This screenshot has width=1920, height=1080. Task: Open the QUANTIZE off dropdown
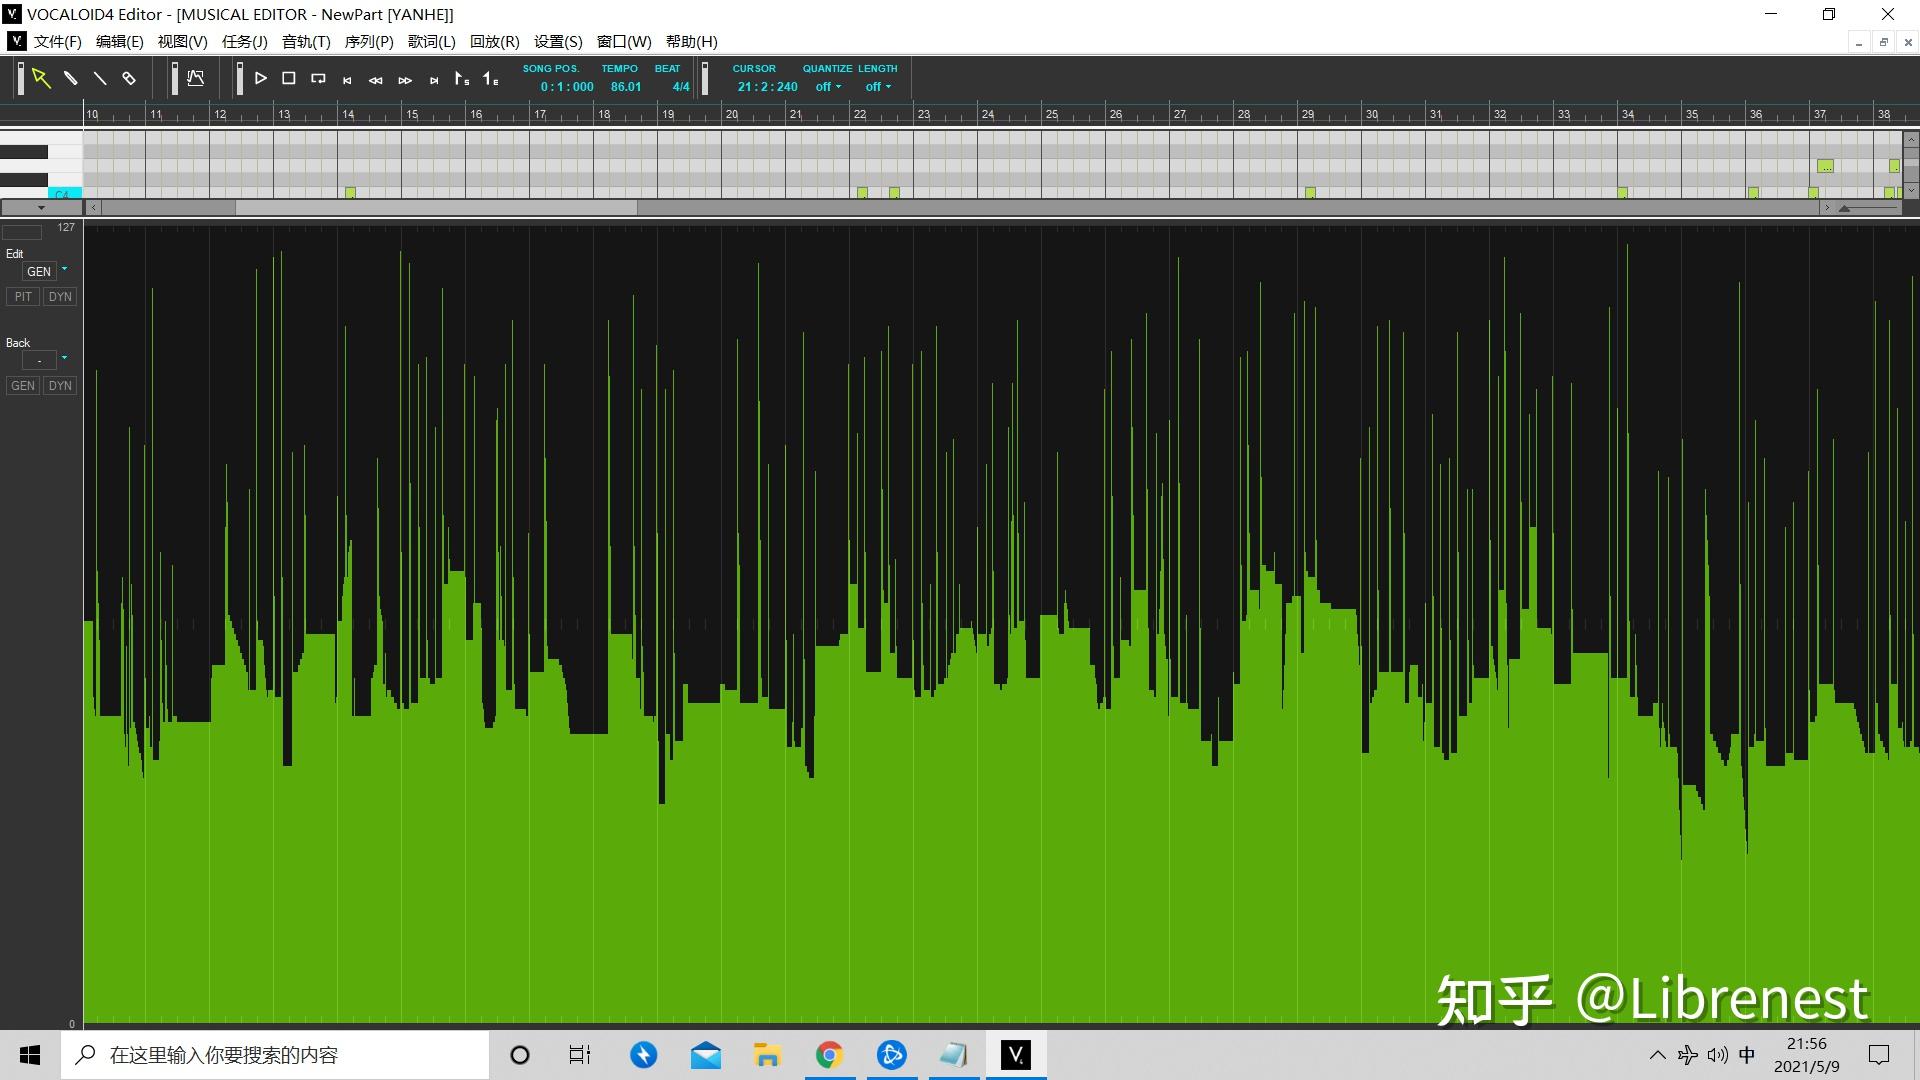(828, 87)
